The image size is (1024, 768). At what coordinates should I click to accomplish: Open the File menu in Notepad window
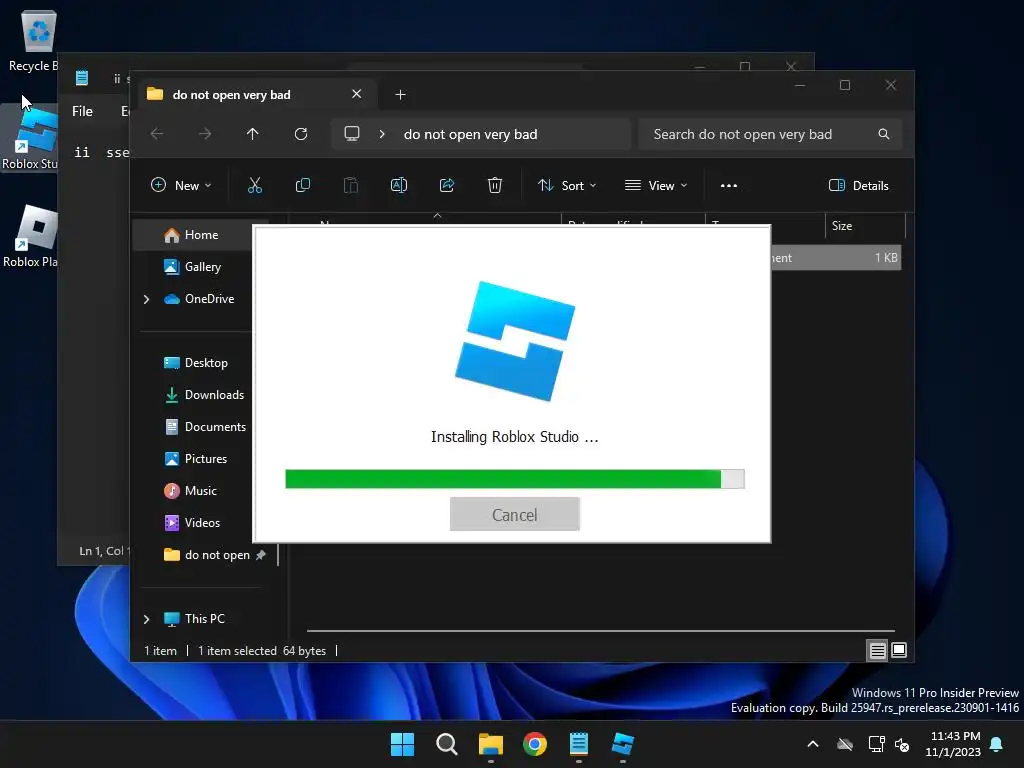coord(82,111)
